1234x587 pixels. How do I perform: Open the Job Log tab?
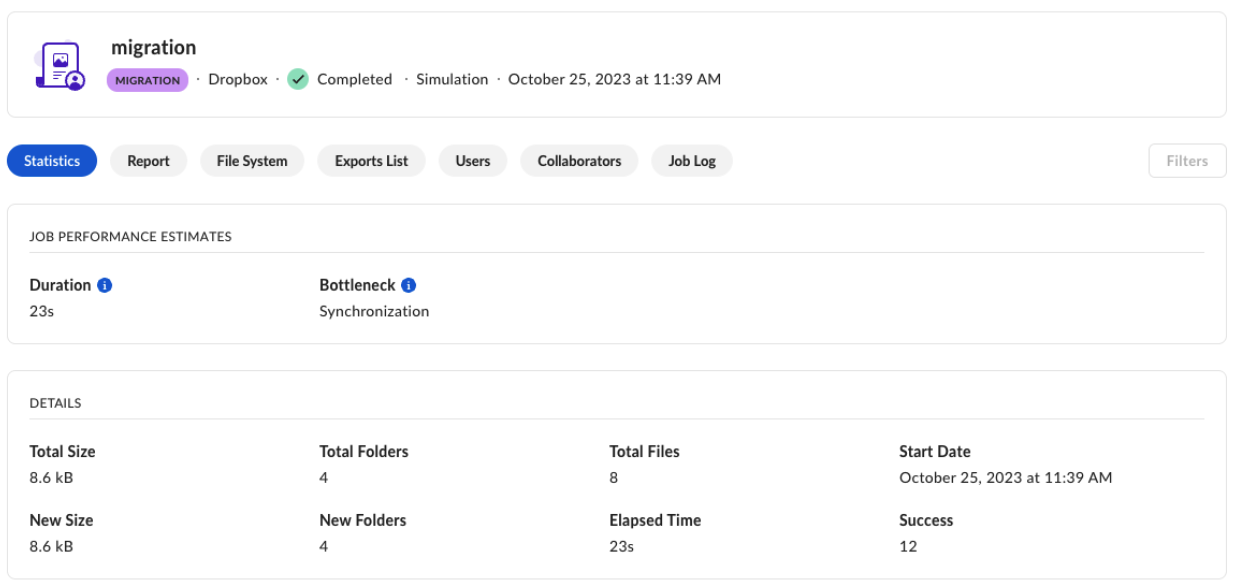[x=692, y=161]
